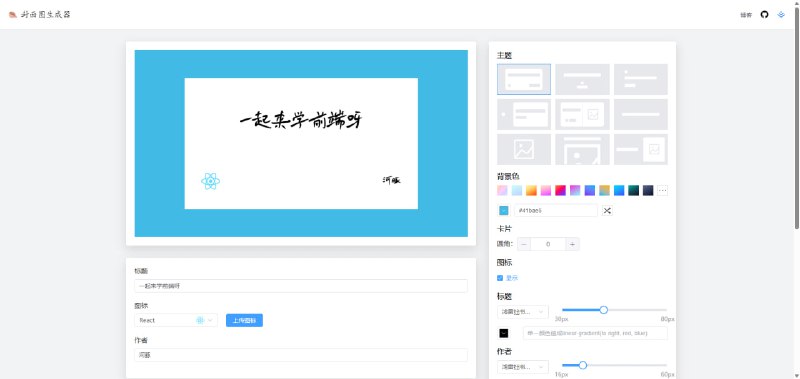Click the React logo in the cover preview
This screenshot has width=800, height=379.
click(210, 181)
